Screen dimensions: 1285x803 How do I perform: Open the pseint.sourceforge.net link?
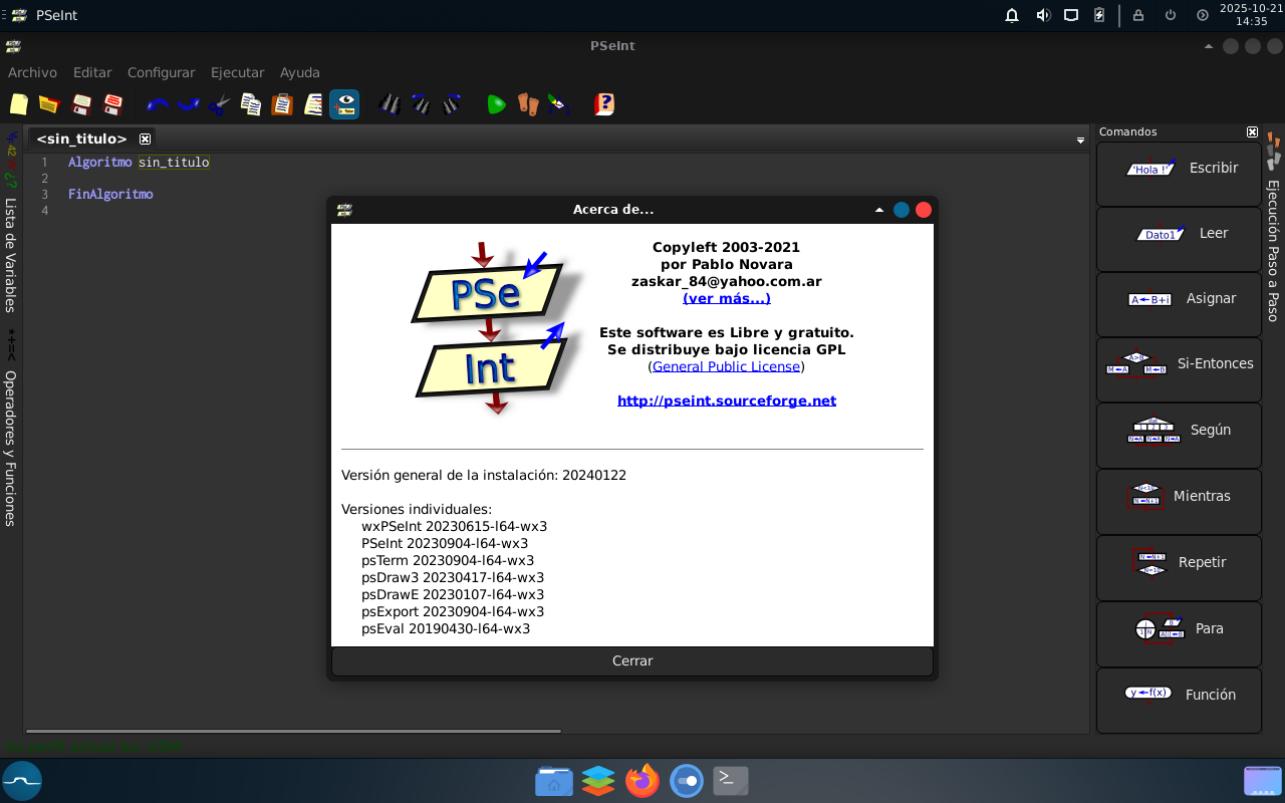[x=726, y=401]
